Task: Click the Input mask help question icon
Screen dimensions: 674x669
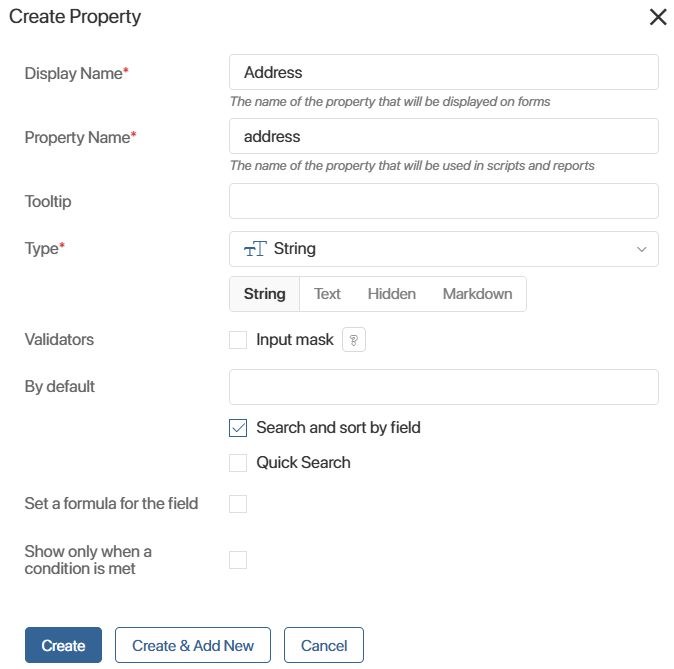Action: point(354,340)
